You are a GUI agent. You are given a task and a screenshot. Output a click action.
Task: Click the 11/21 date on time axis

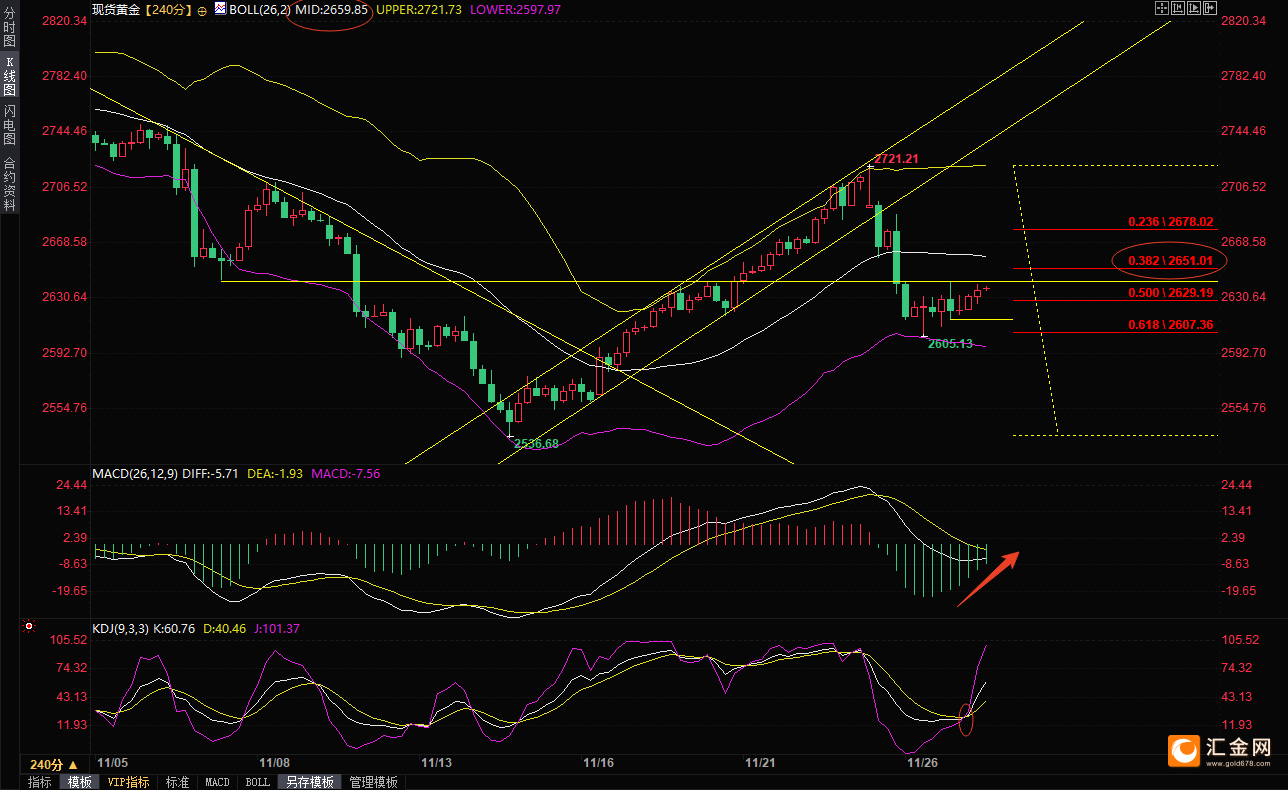click(x=760, y=762)
